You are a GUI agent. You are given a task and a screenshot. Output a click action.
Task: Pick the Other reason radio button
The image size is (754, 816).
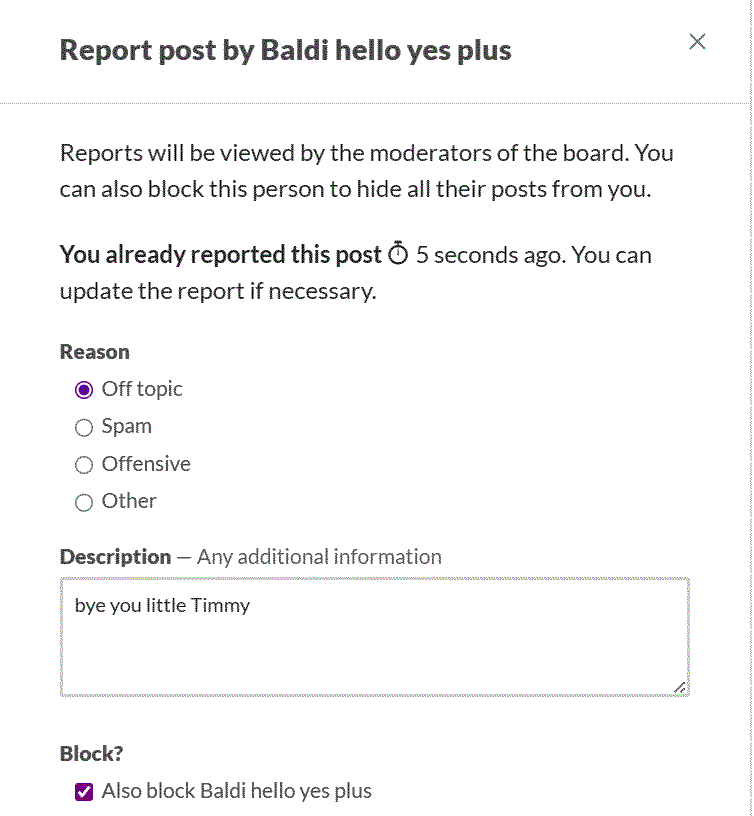(84, 502)
